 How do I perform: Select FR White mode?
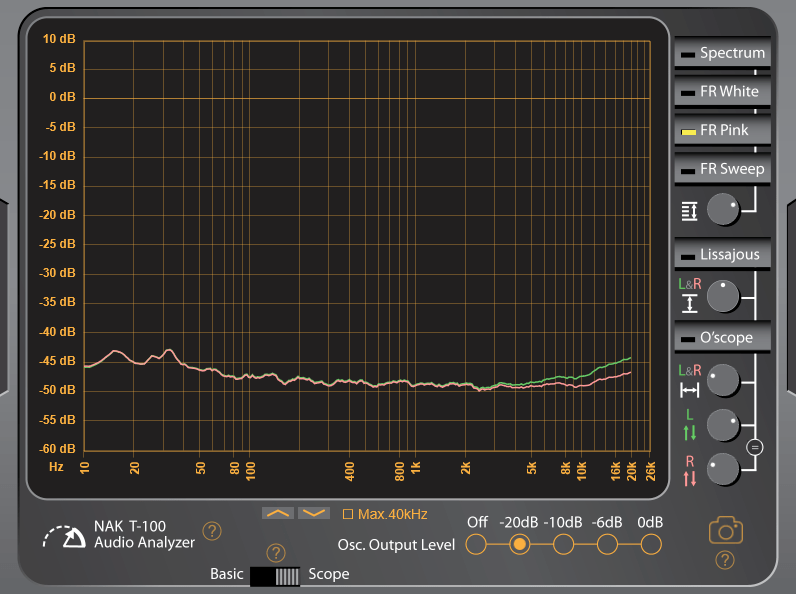(722, 91)
